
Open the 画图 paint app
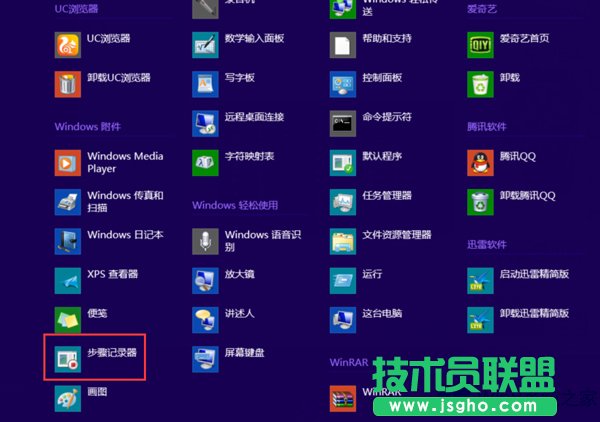[68, 399]
